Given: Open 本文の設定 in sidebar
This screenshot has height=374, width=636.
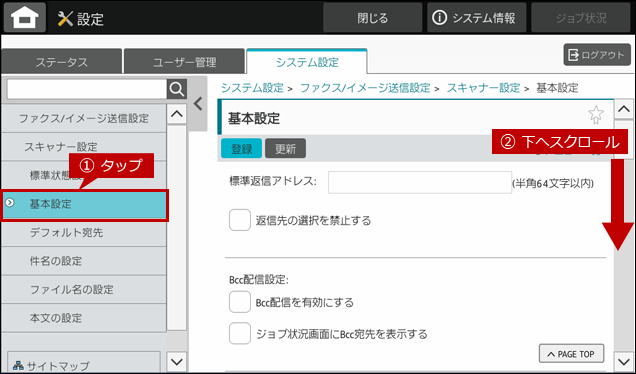Looking at the screenshot, I should point(84,318).
